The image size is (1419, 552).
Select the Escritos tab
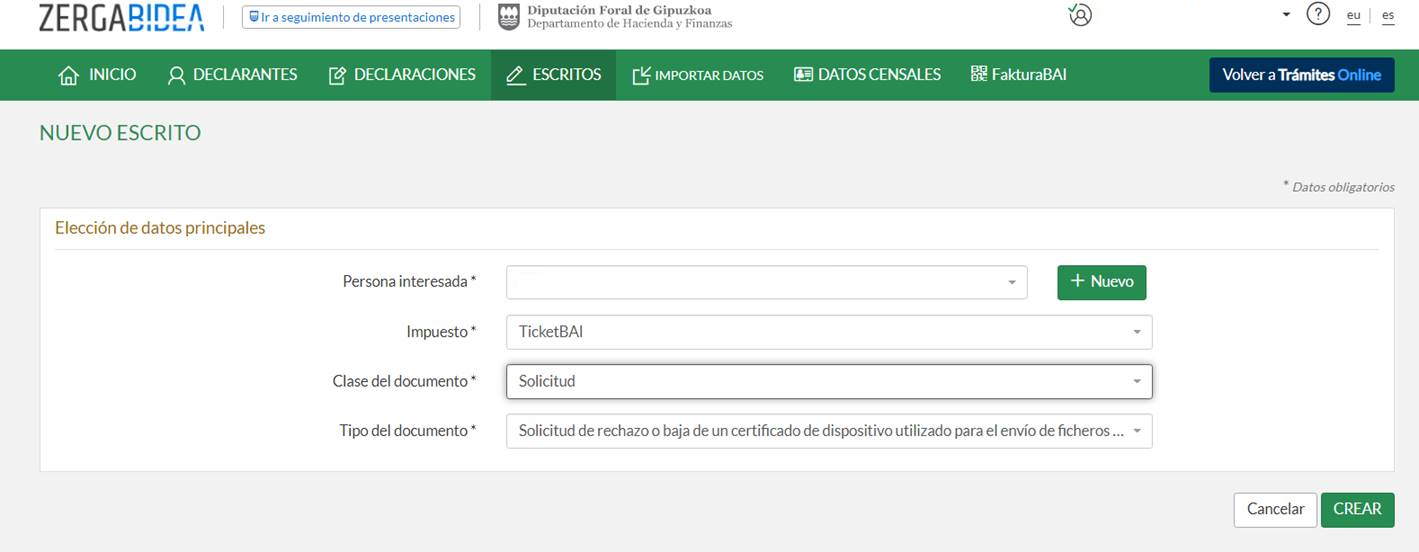[553, 75]
